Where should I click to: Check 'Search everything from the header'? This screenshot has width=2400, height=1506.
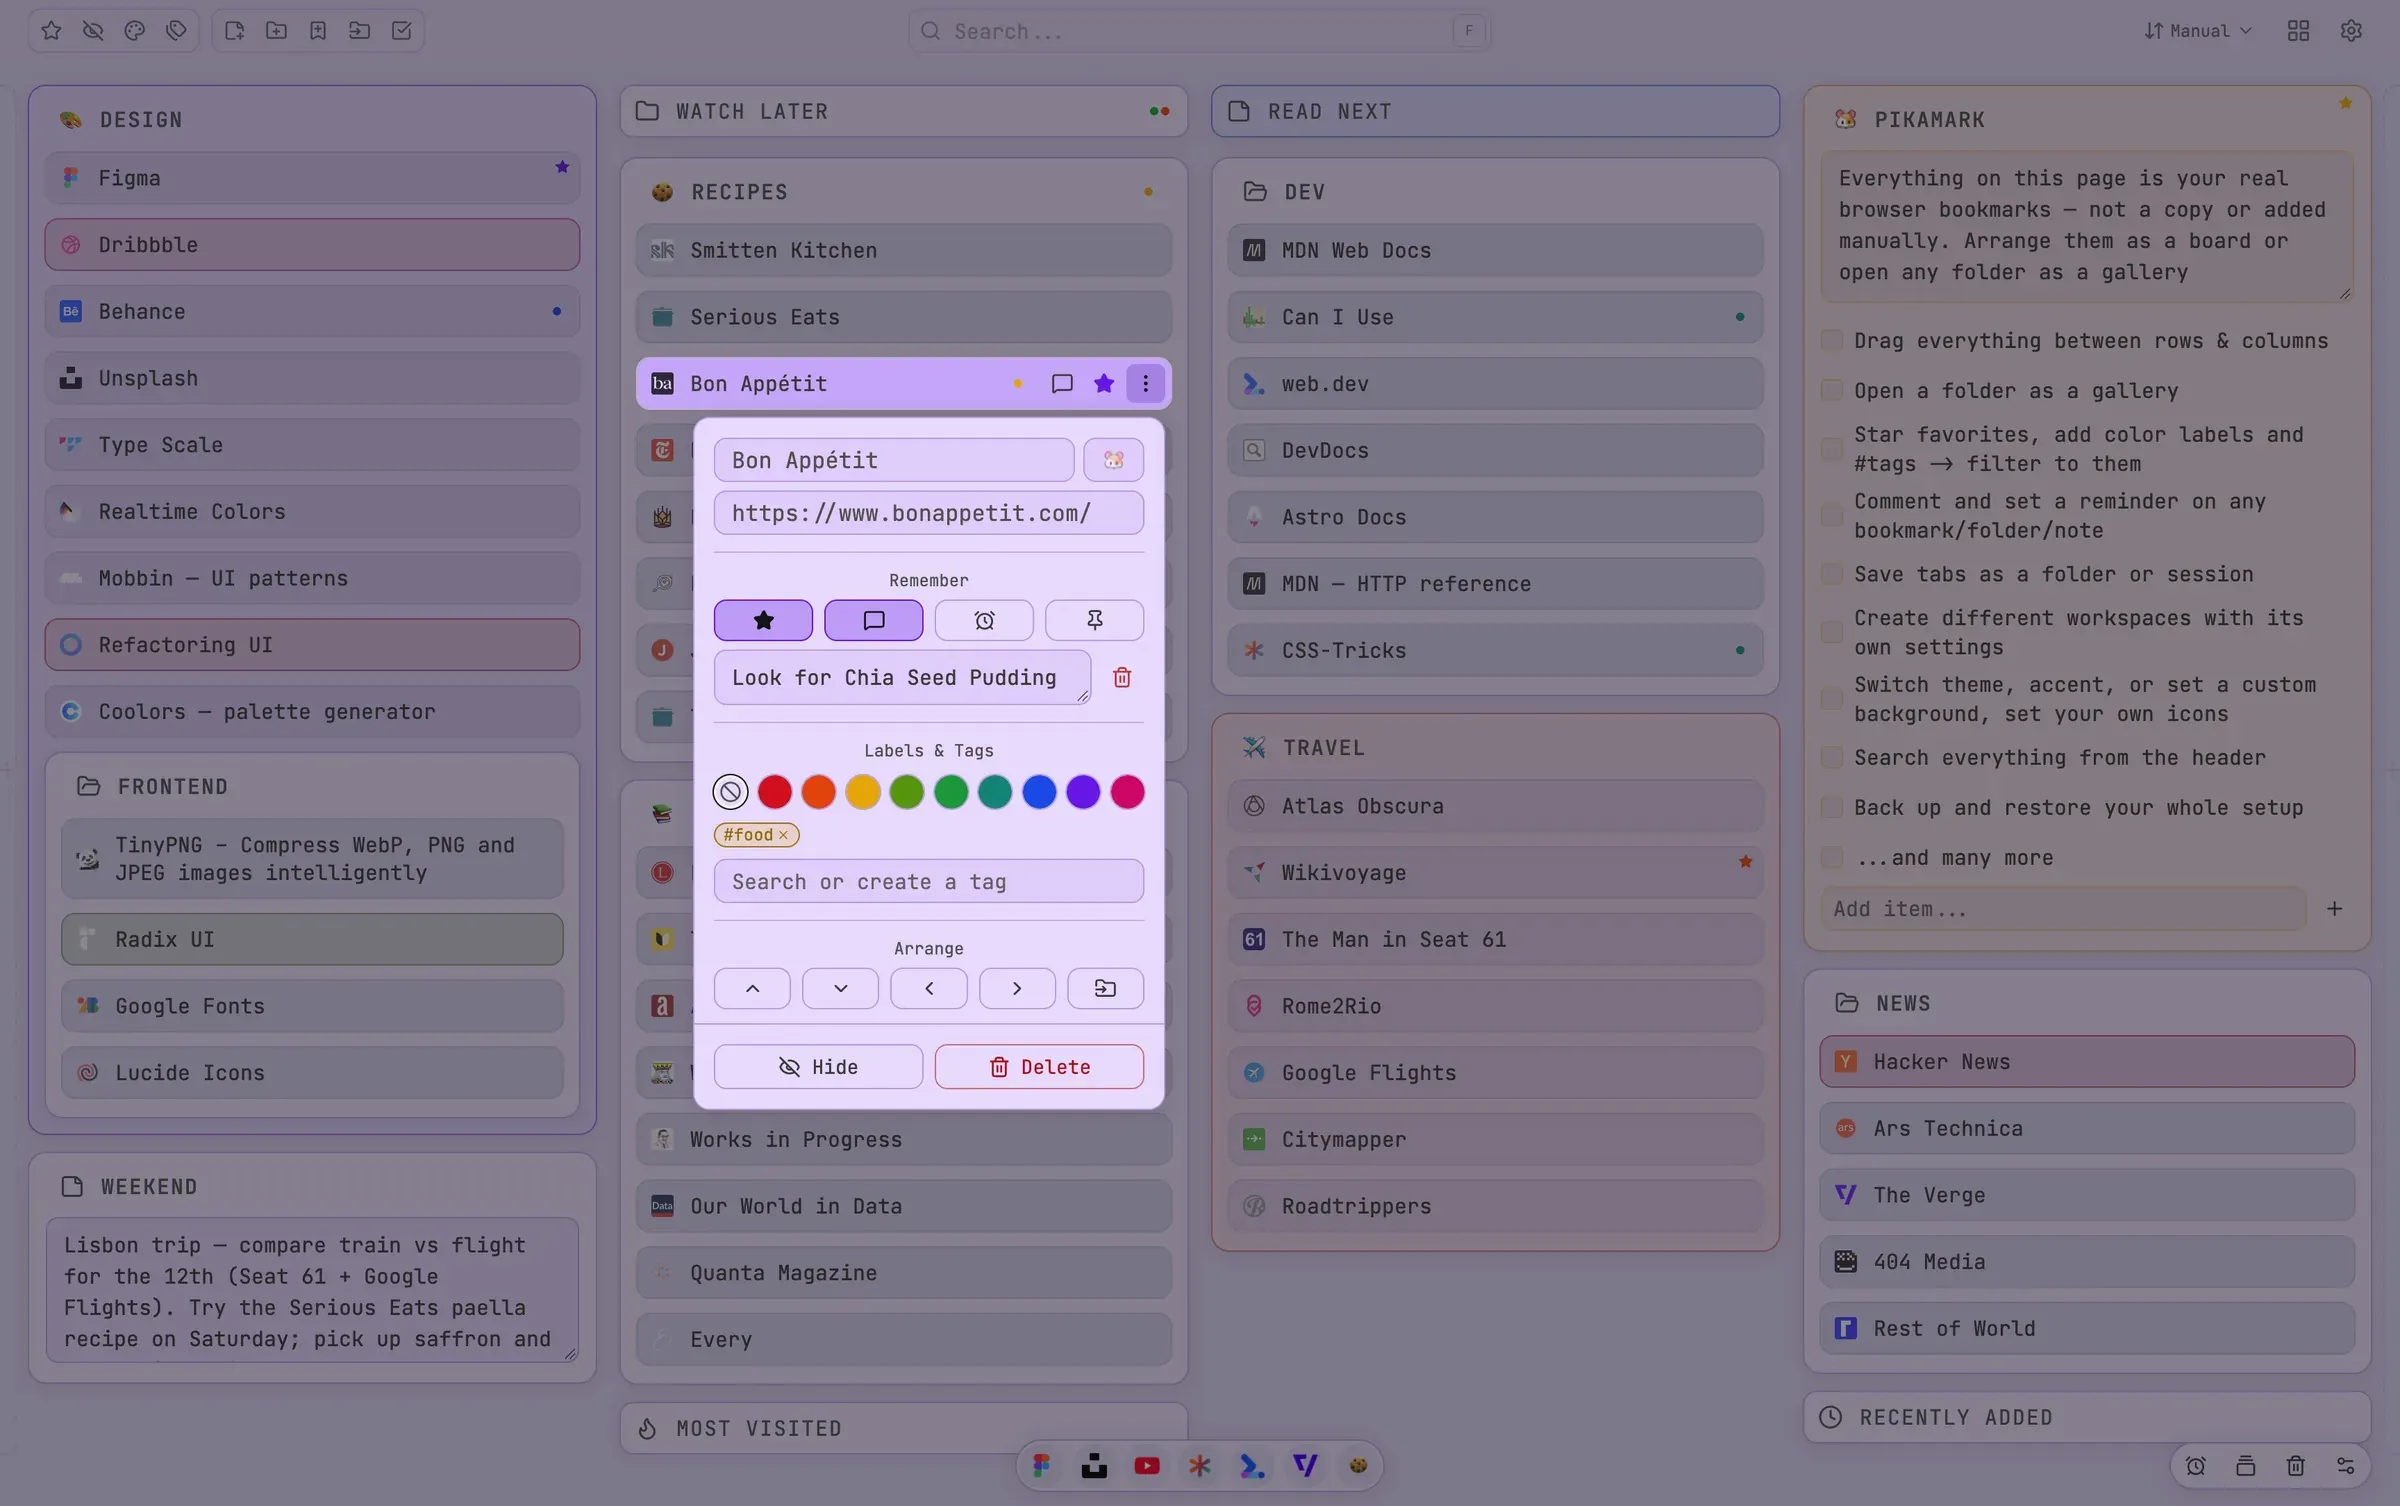(1832, 758)
